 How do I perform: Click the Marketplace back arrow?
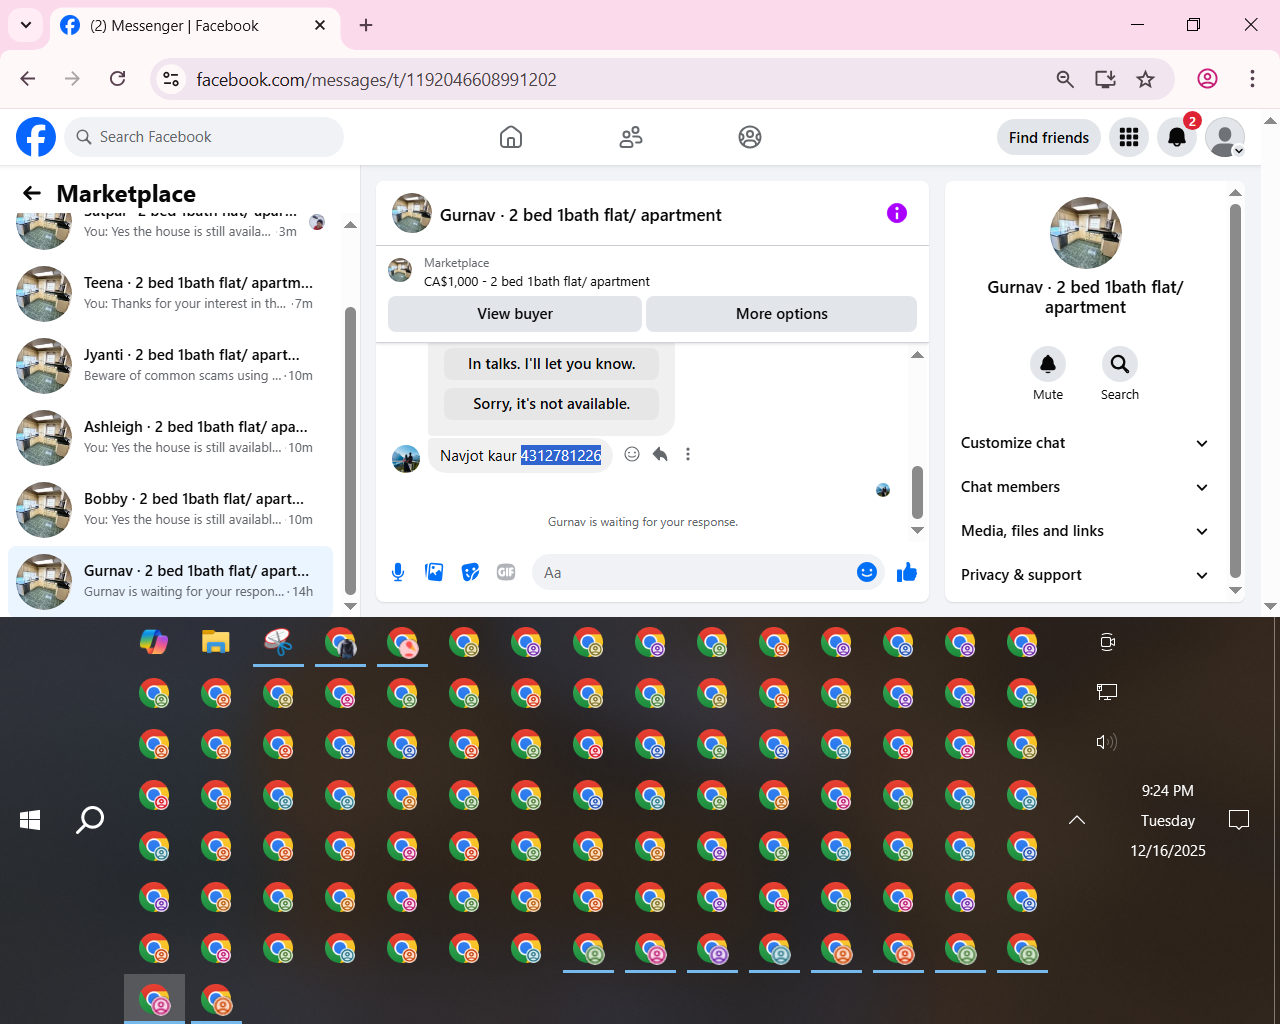pyautogui.click(x=32, y=193)
